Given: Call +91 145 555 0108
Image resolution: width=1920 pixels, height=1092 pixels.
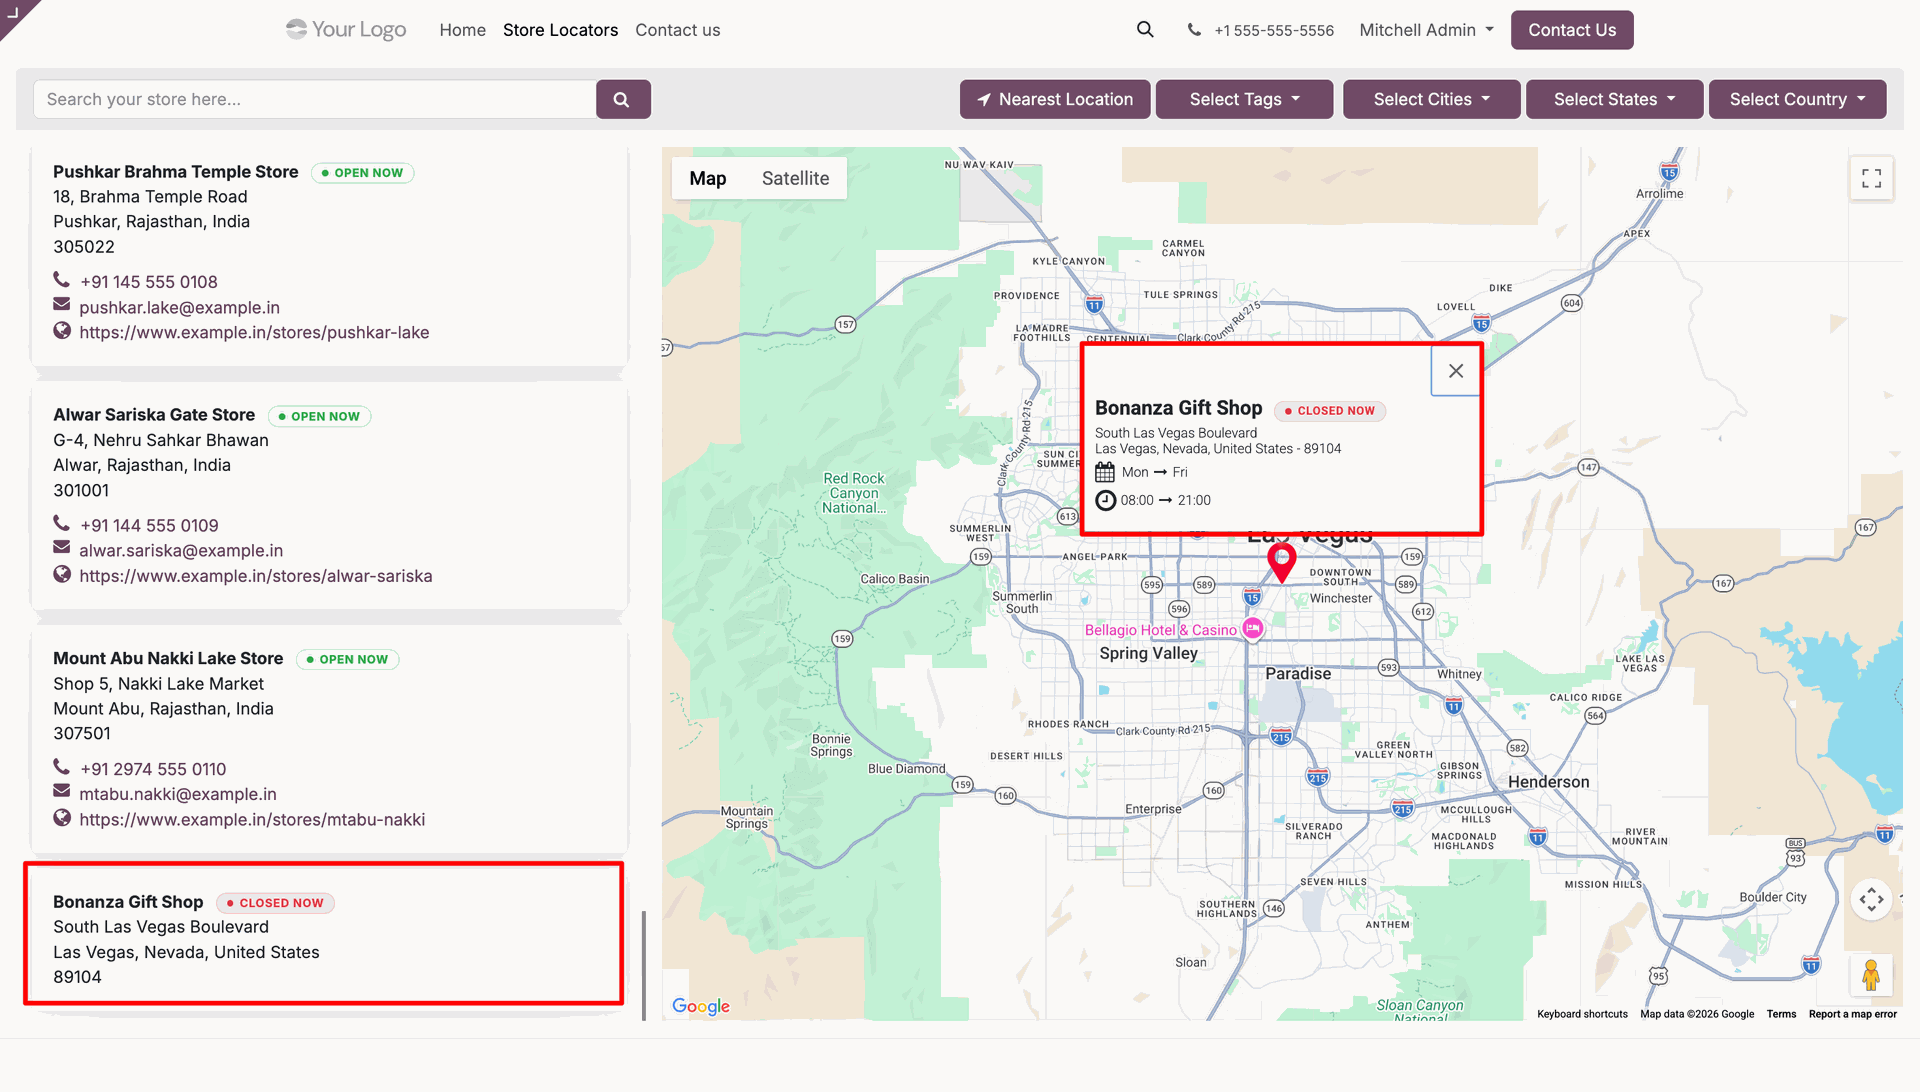Looking at the screenshot, I should pos(149,282).
